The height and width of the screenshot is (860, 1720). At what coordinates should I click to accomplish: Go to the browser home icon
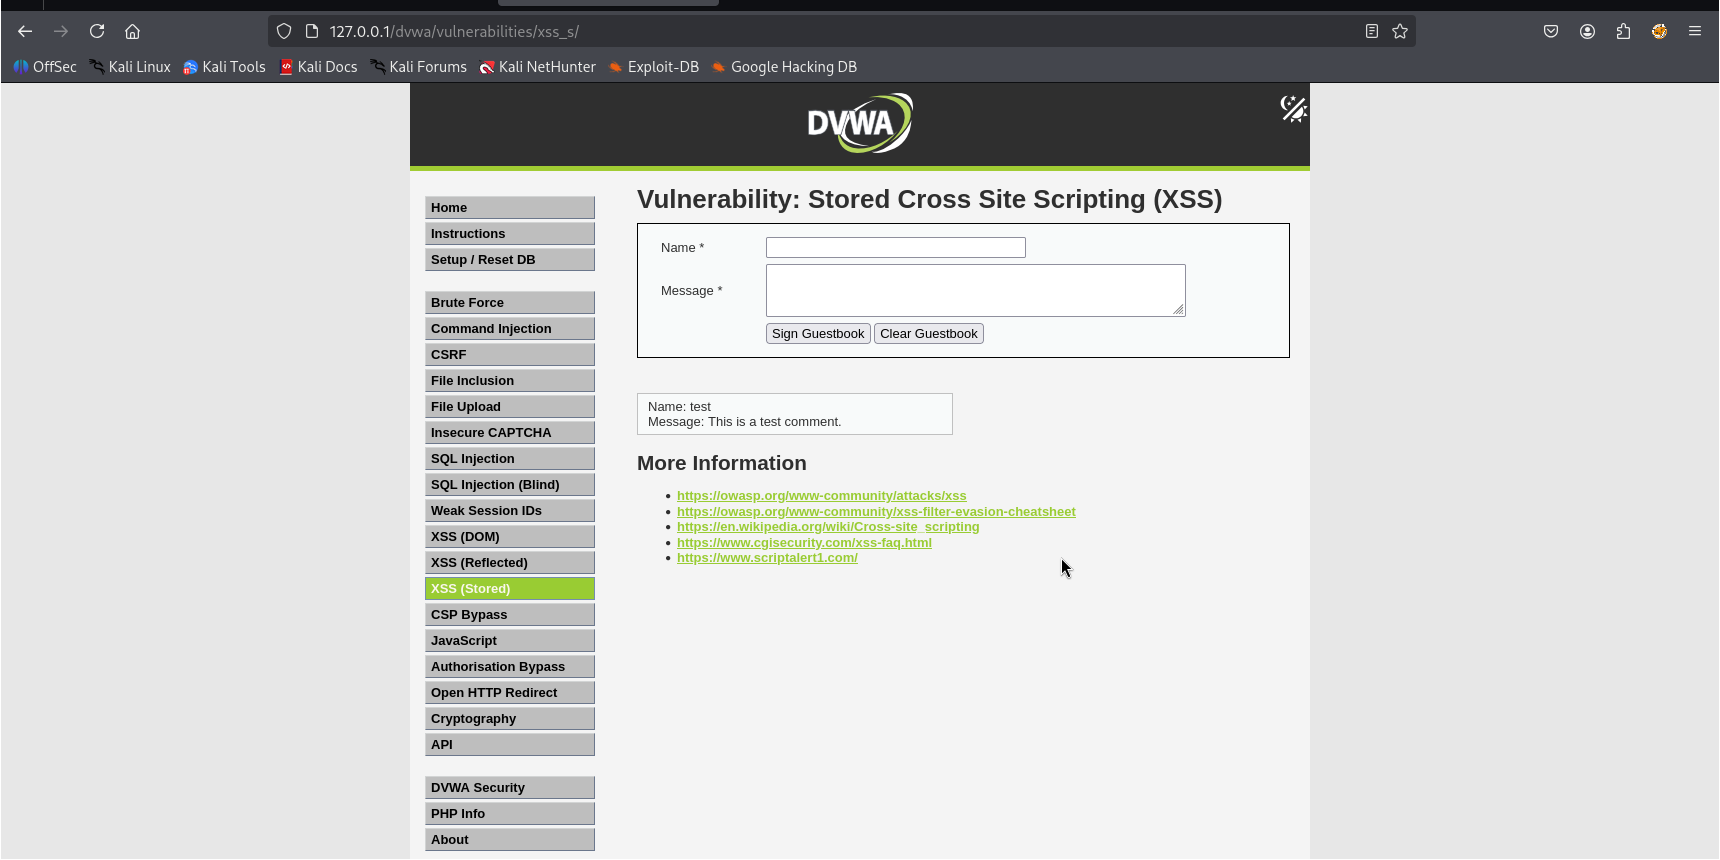(x=132, y=31)
